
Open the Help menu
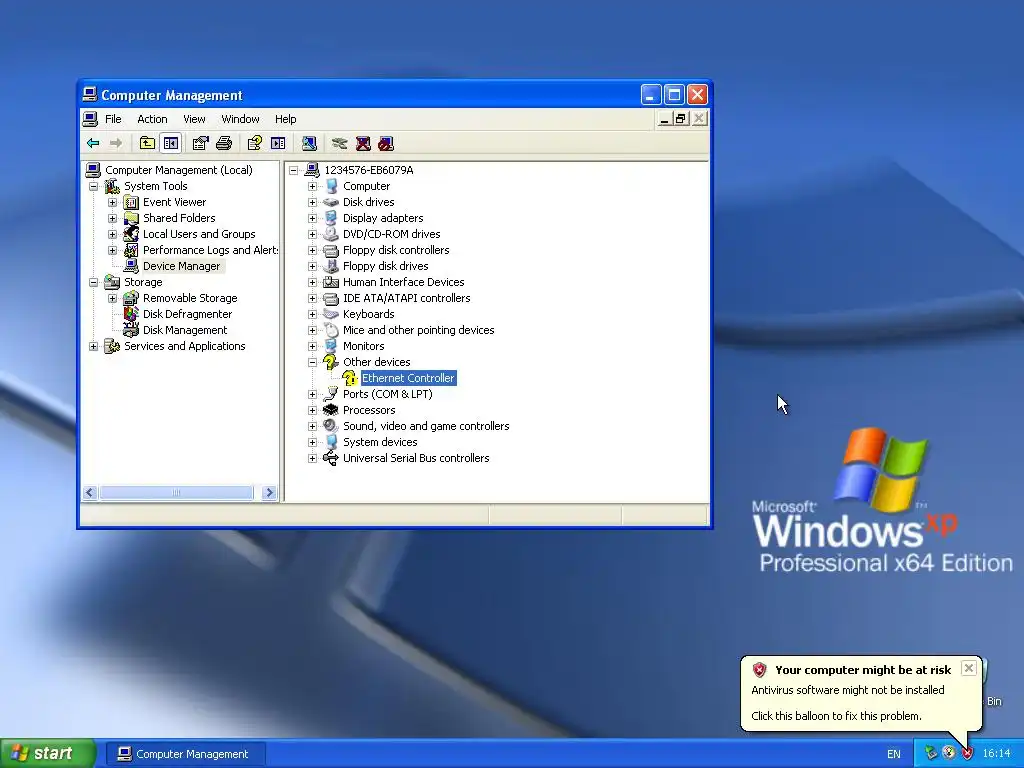tap(285, 119)
